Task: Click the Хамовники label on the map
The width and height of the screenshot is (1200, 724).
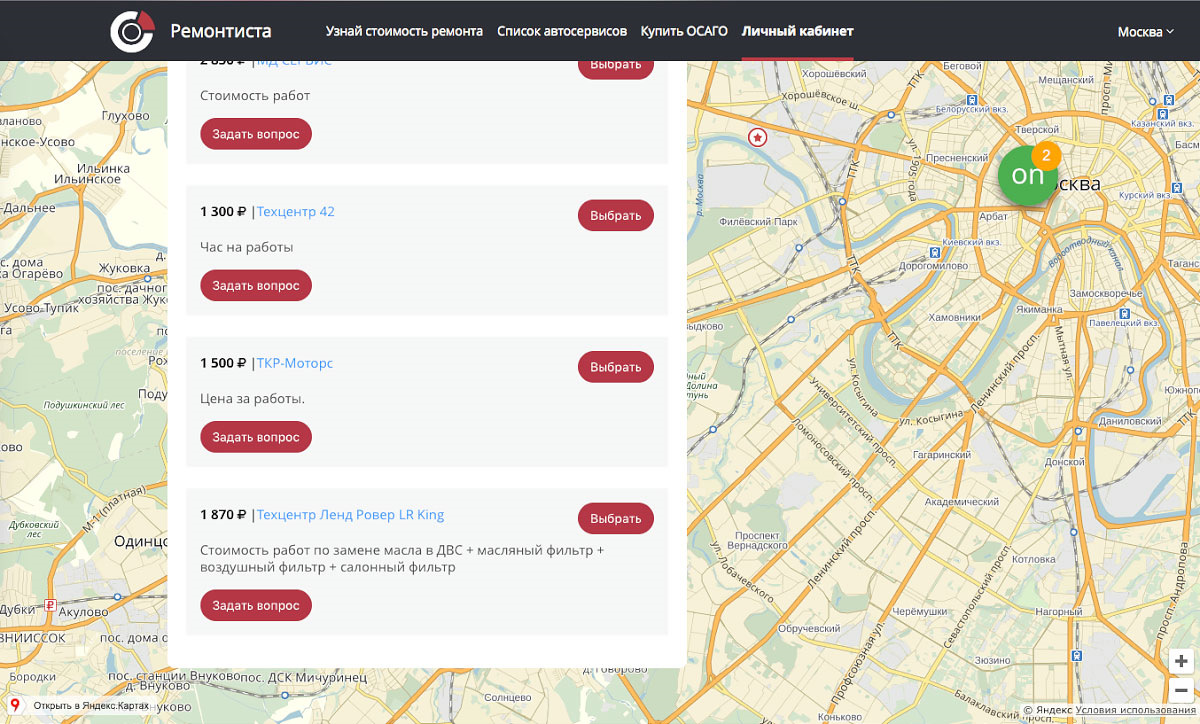Action: point(954,317)
